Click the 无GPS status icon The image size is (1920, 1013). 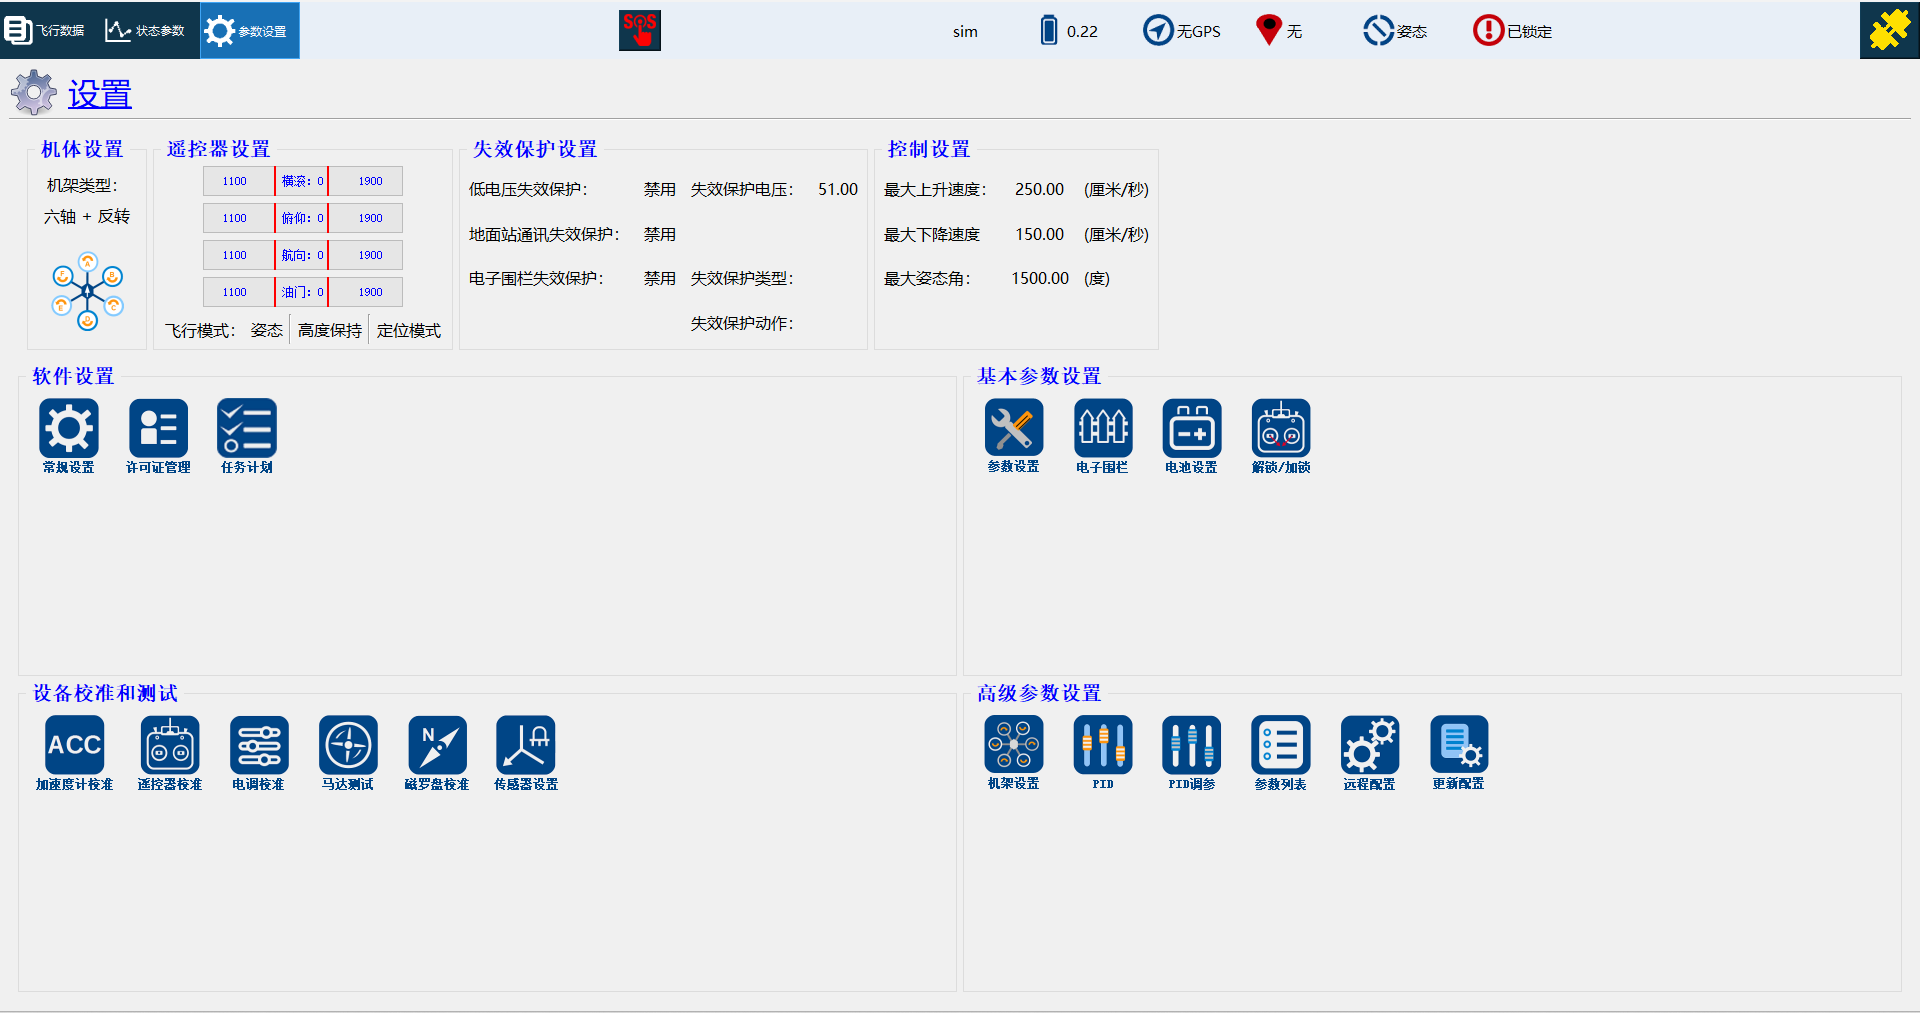(x=1158, y=30)
